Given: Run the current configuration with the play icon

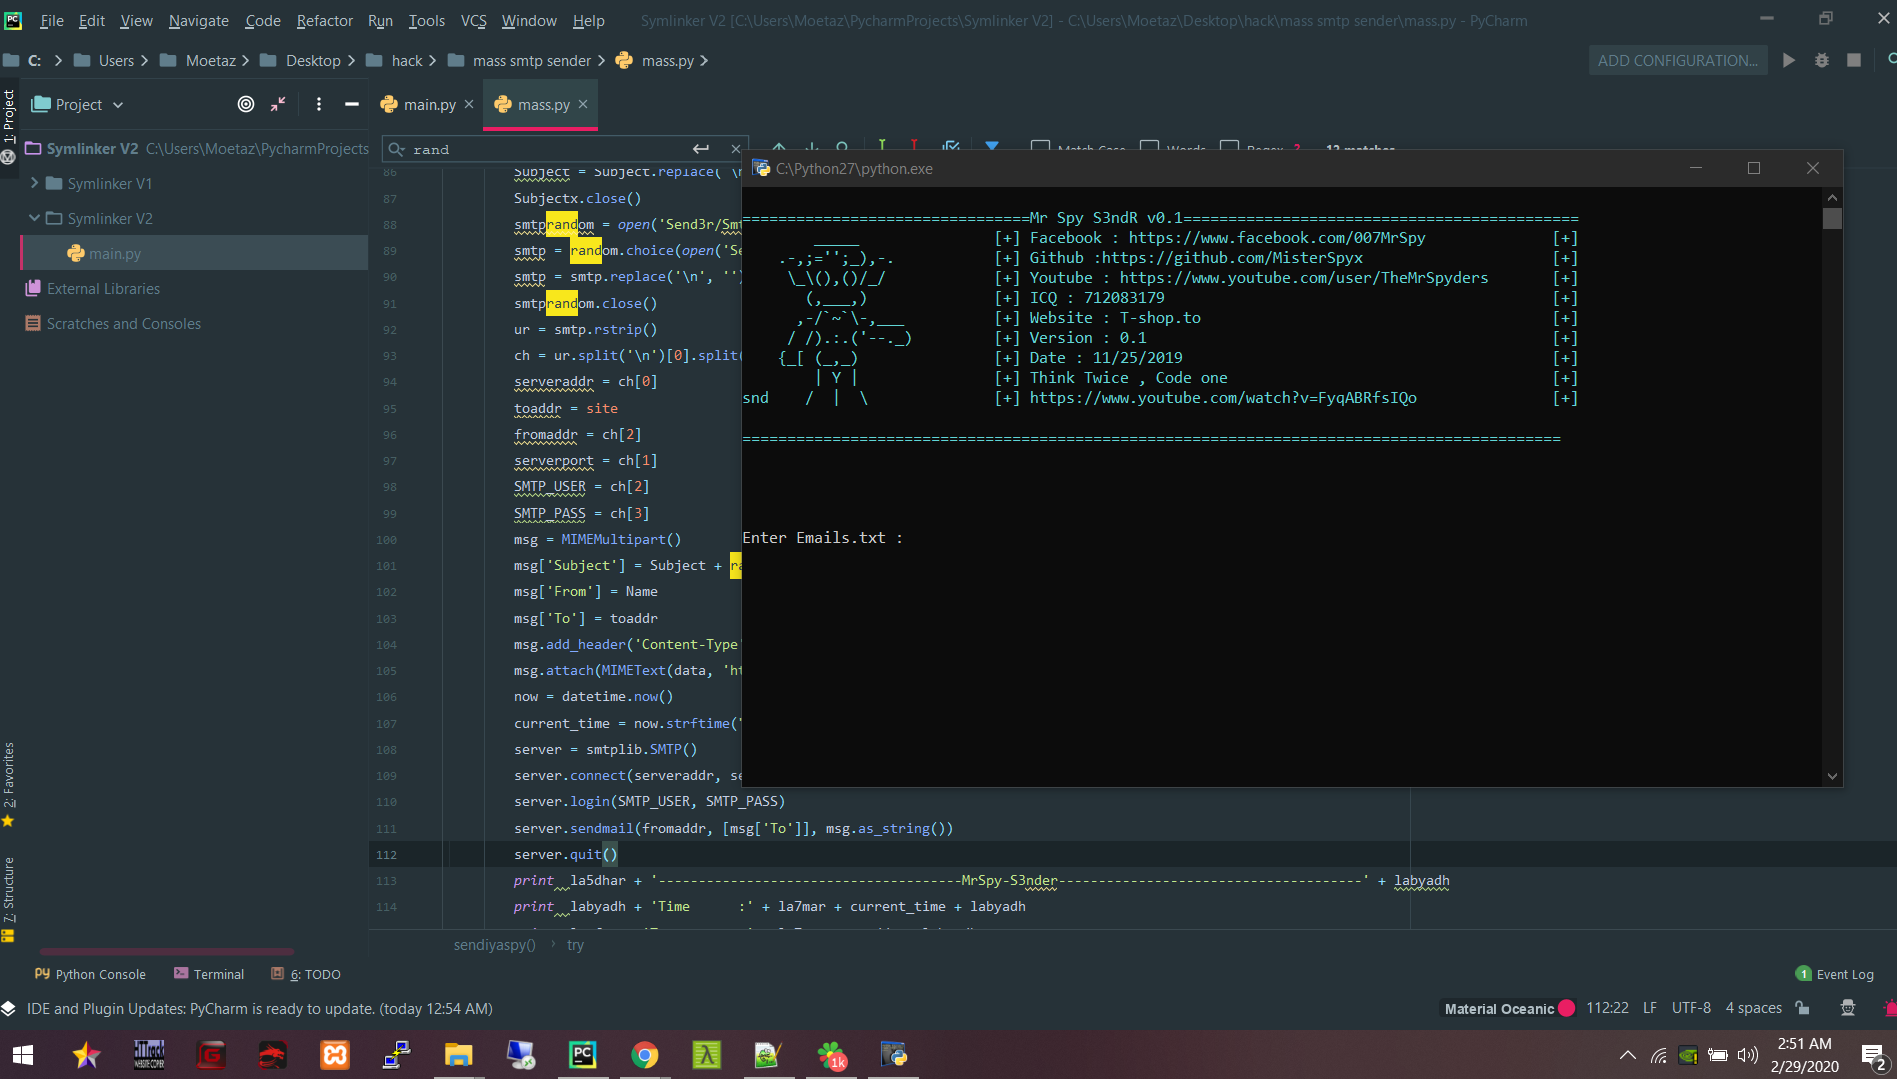Looking at the screenshot, I should 1789,60.
